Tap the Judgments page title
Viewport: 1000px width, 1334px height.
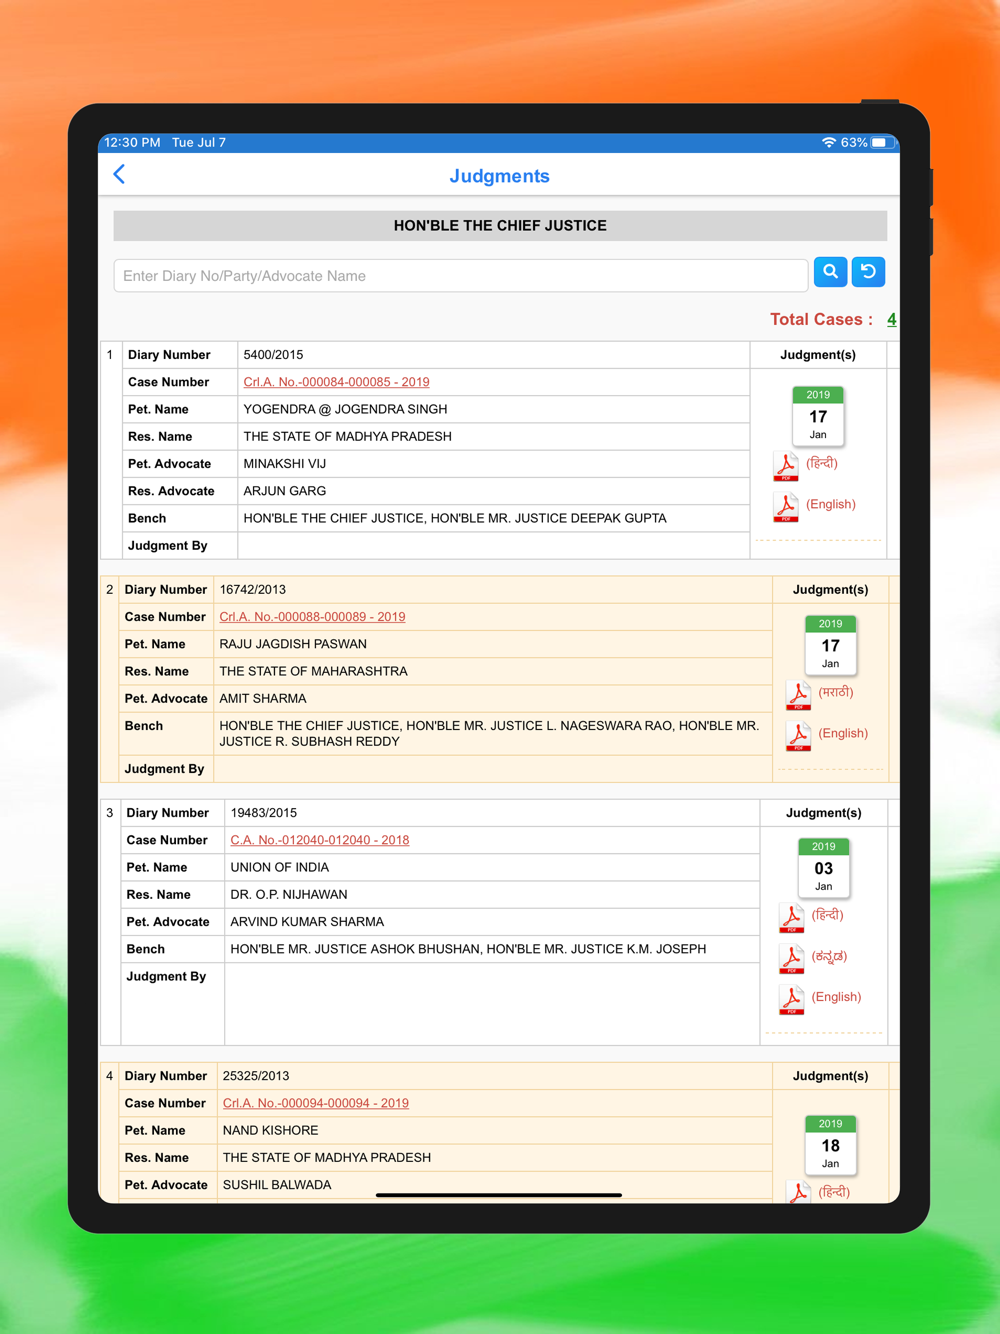499,176
